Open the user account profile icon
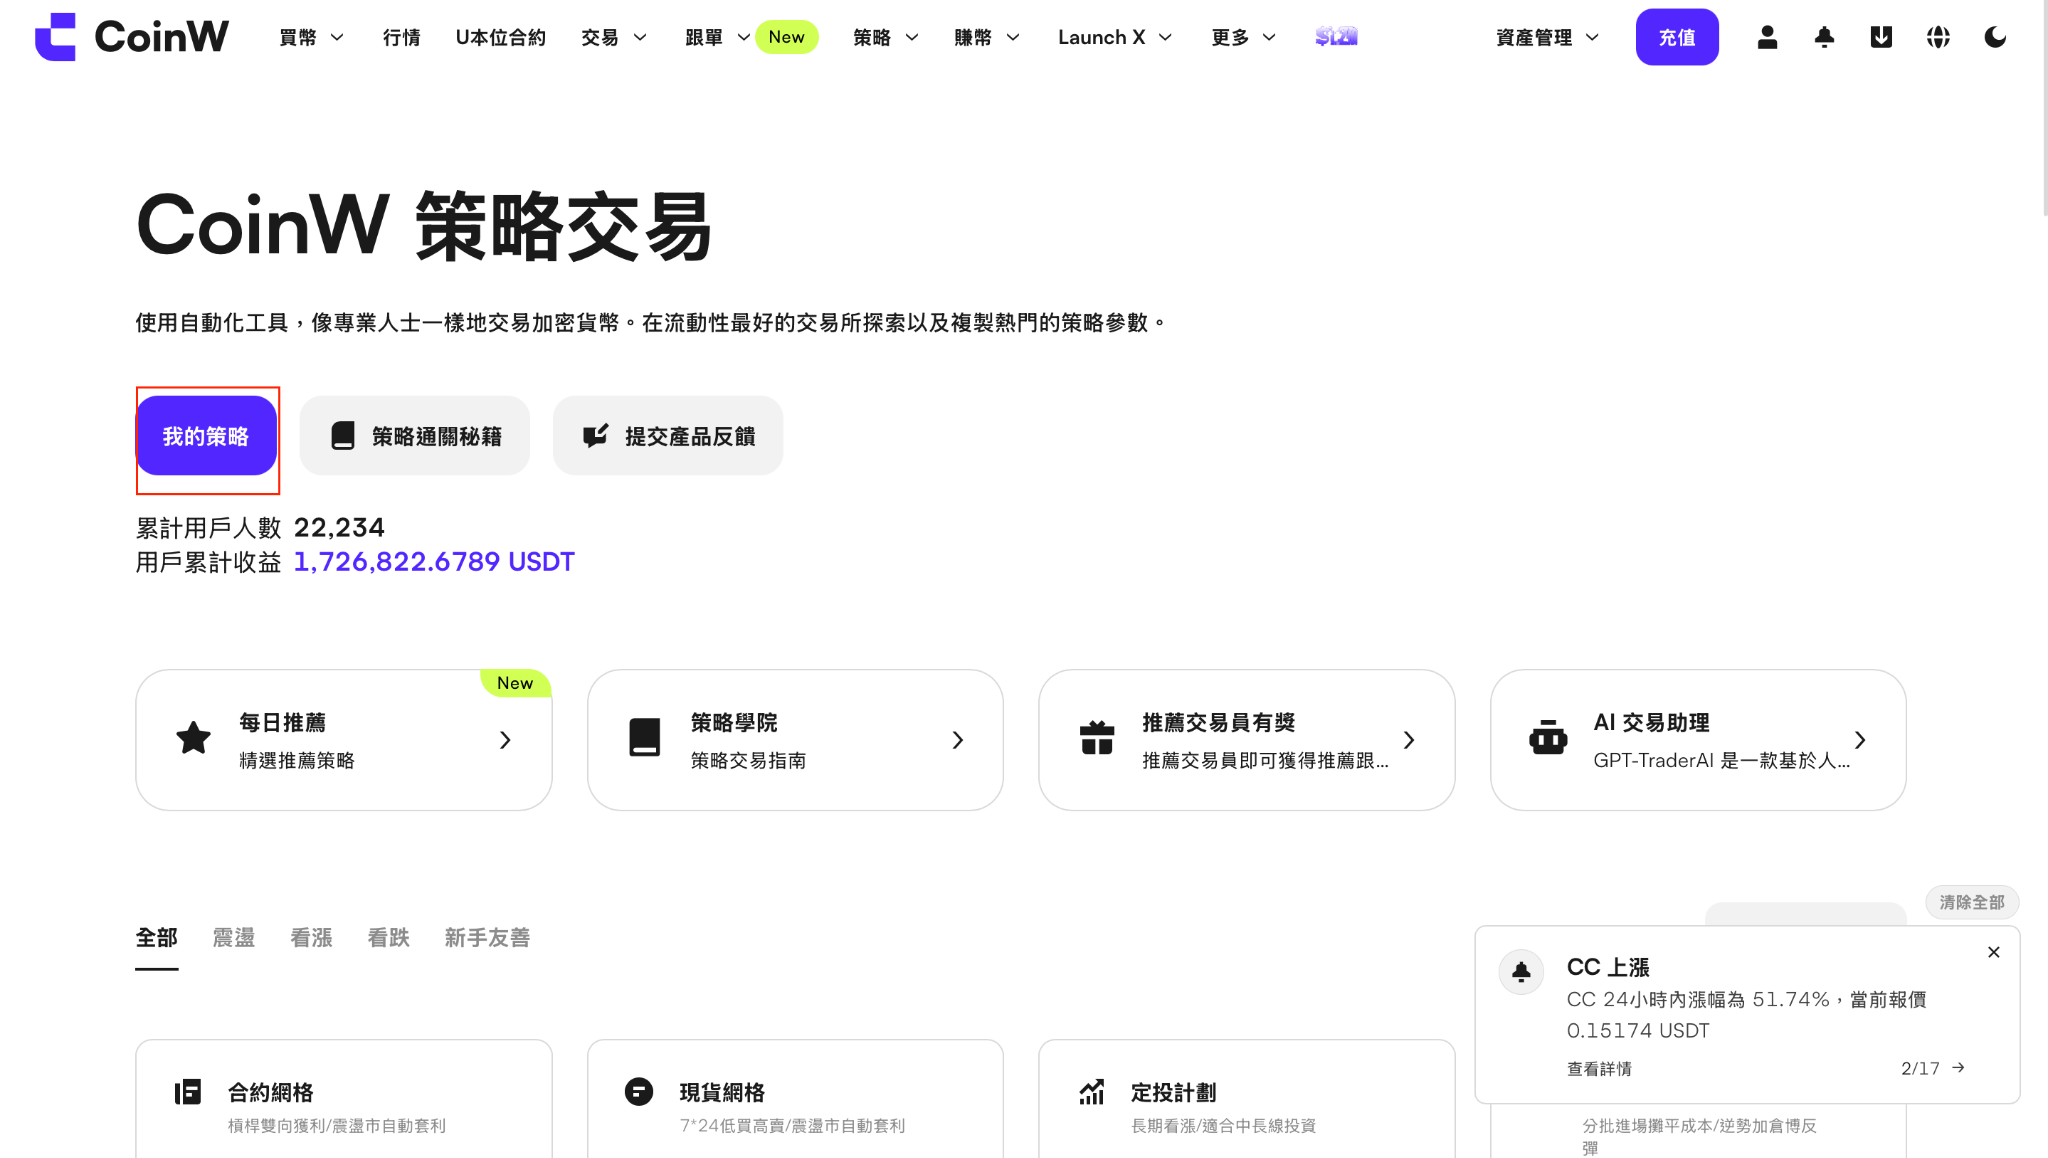Screen dimensions: 2048x1158 click(x=1767, y=37)
